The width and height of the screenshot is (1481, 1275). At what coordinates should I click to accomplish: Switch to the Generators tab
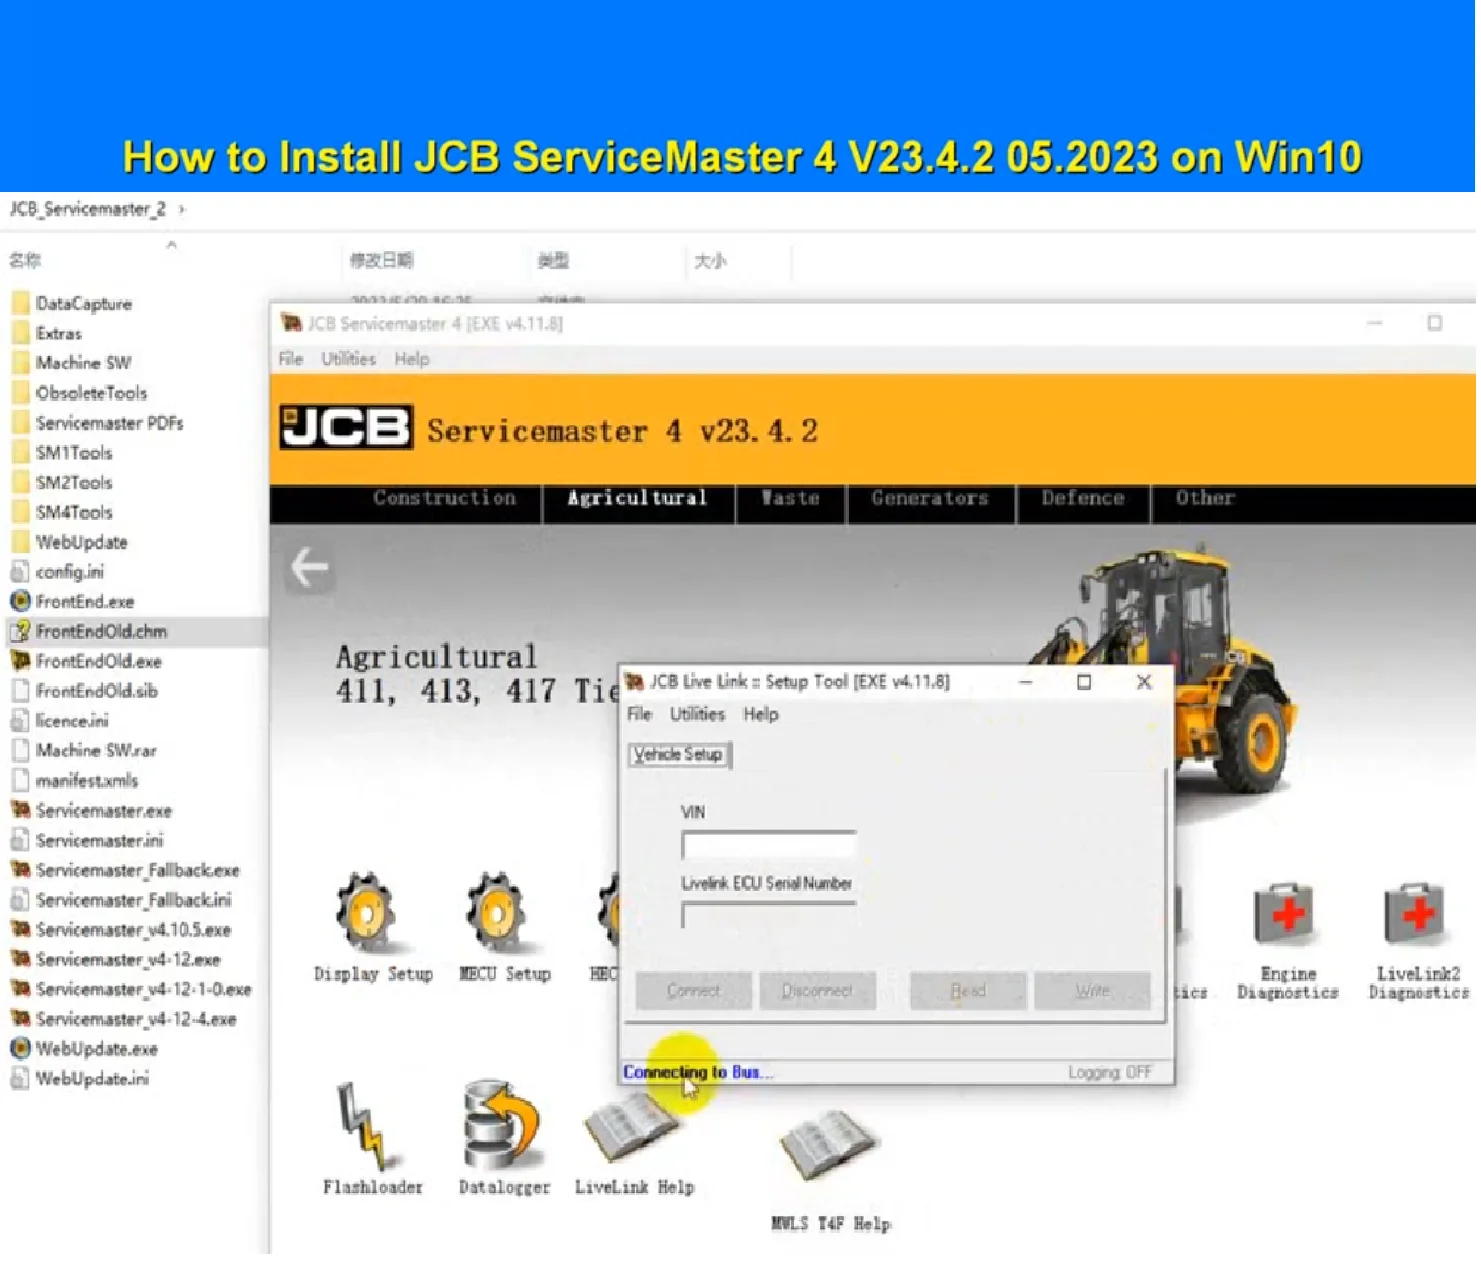(x=931, y=500)
